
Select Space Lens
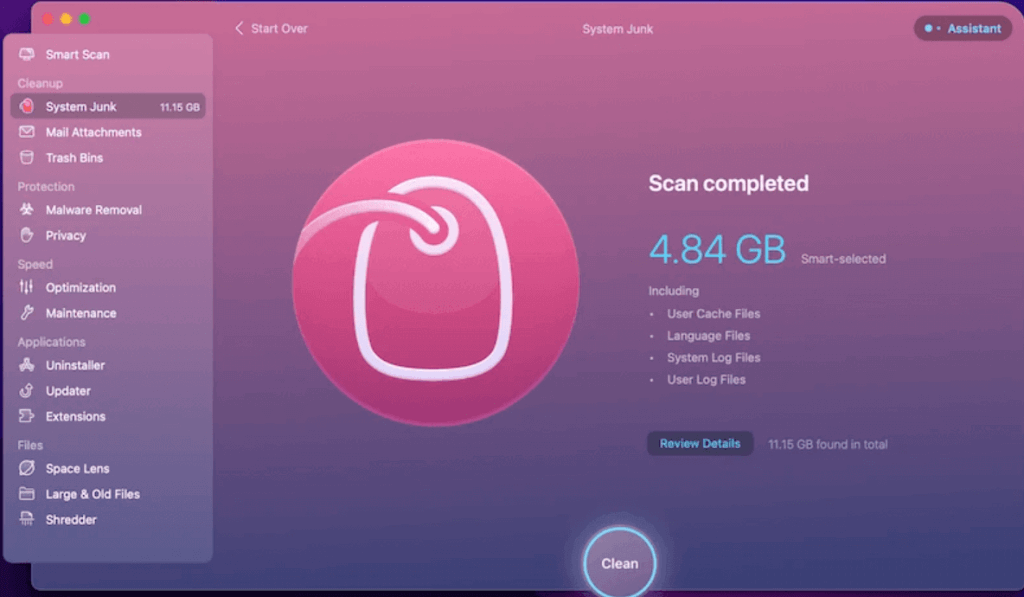point(108,468)
